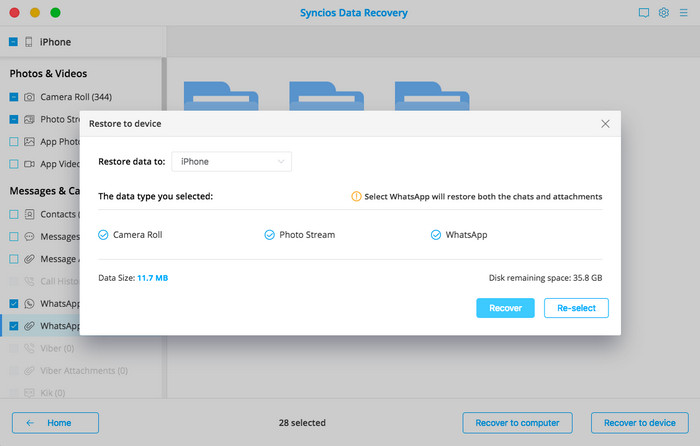The height and width of the screenshot is (446, 700).
Task: Open the settings gear icon
Action: tap(663, 13)
